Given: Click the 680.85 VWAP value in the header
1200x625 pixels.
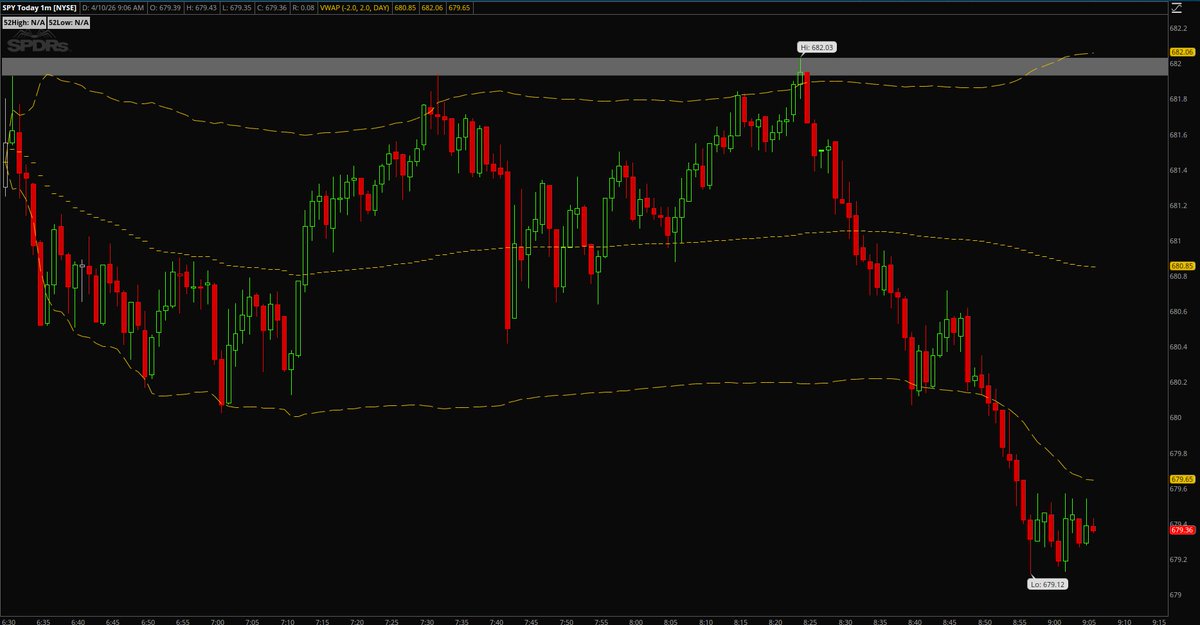Looking at the screenshot, I should coord(405,8).
